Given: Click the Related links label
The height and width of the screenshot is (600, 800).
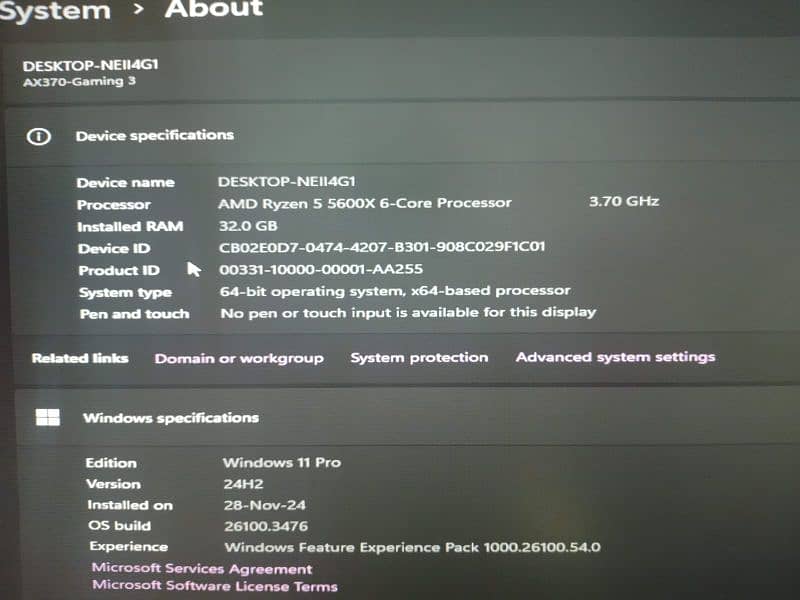Looking at the screenshot, I should click(x=80, y=358).
